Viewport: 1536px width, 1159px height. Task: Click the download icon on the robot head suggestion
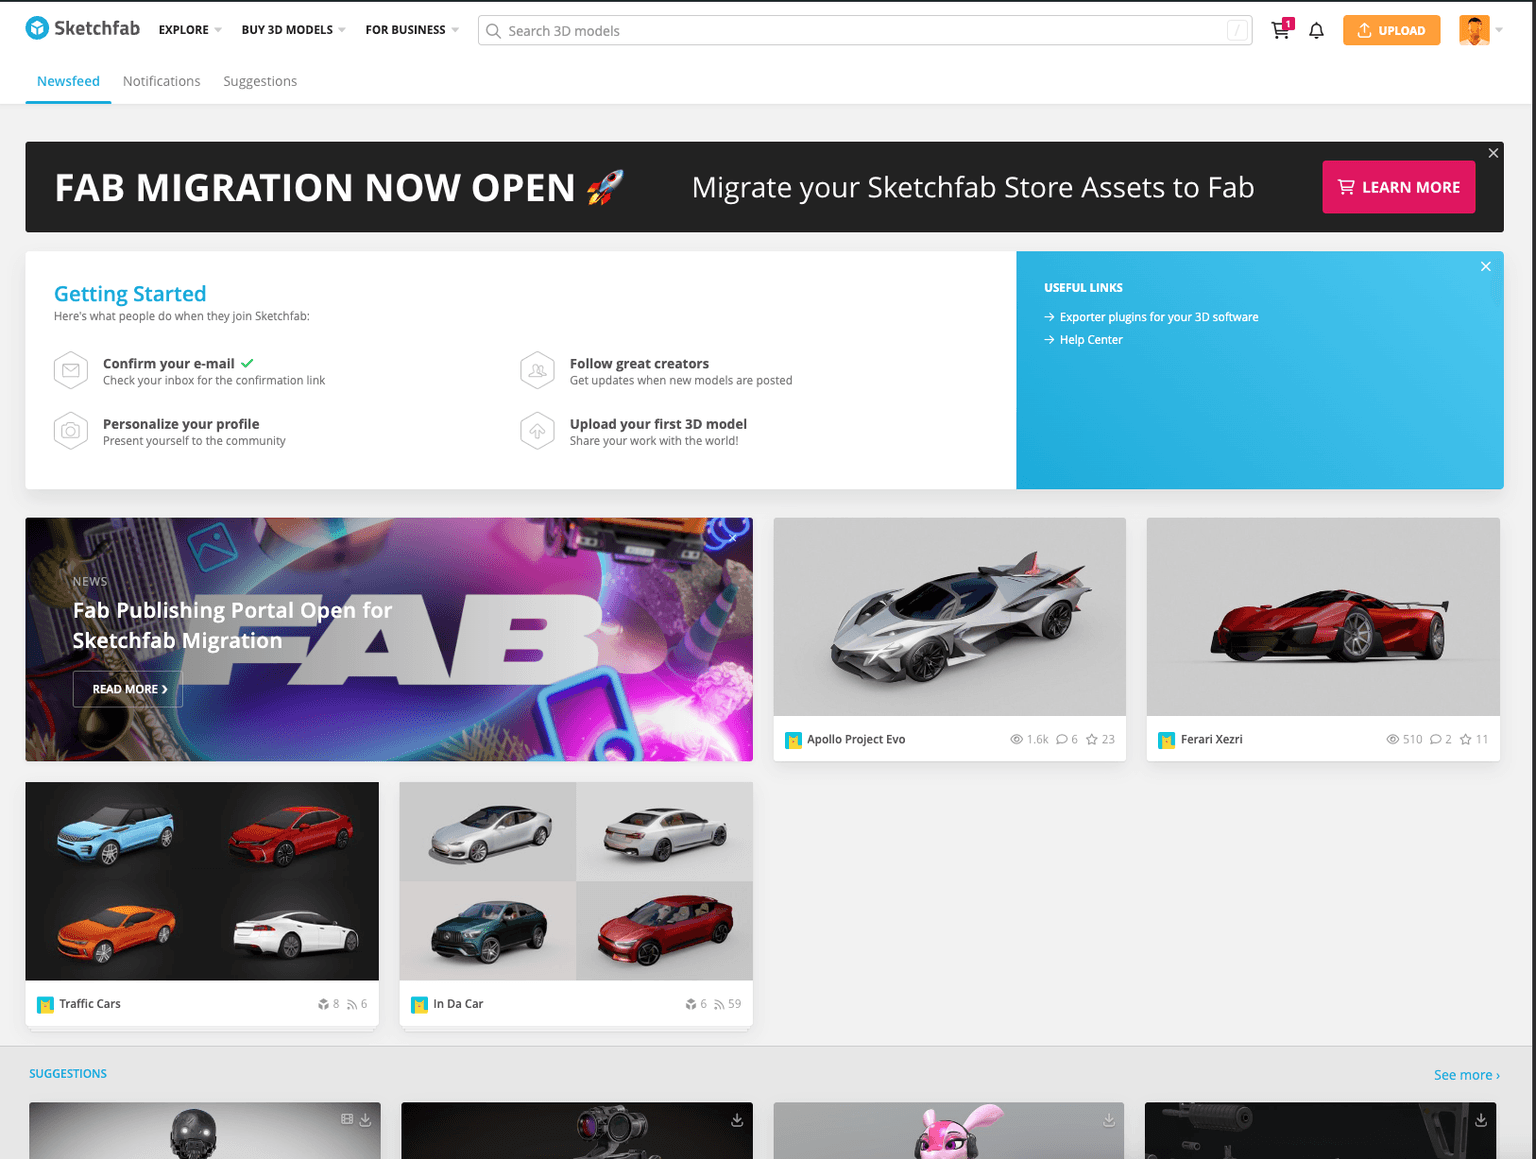coord(364,1121)
